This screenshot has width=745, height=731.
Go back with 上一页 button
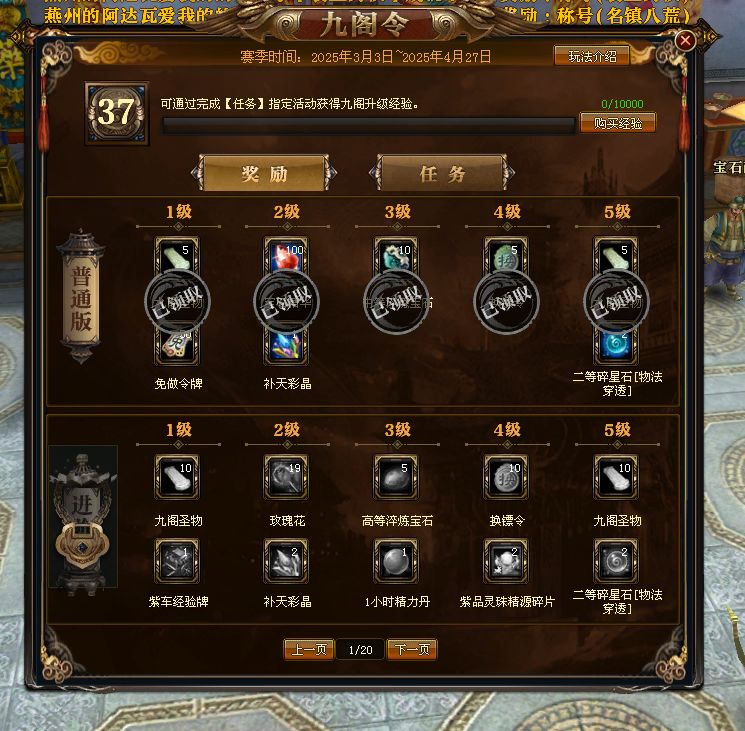(309, 649)
